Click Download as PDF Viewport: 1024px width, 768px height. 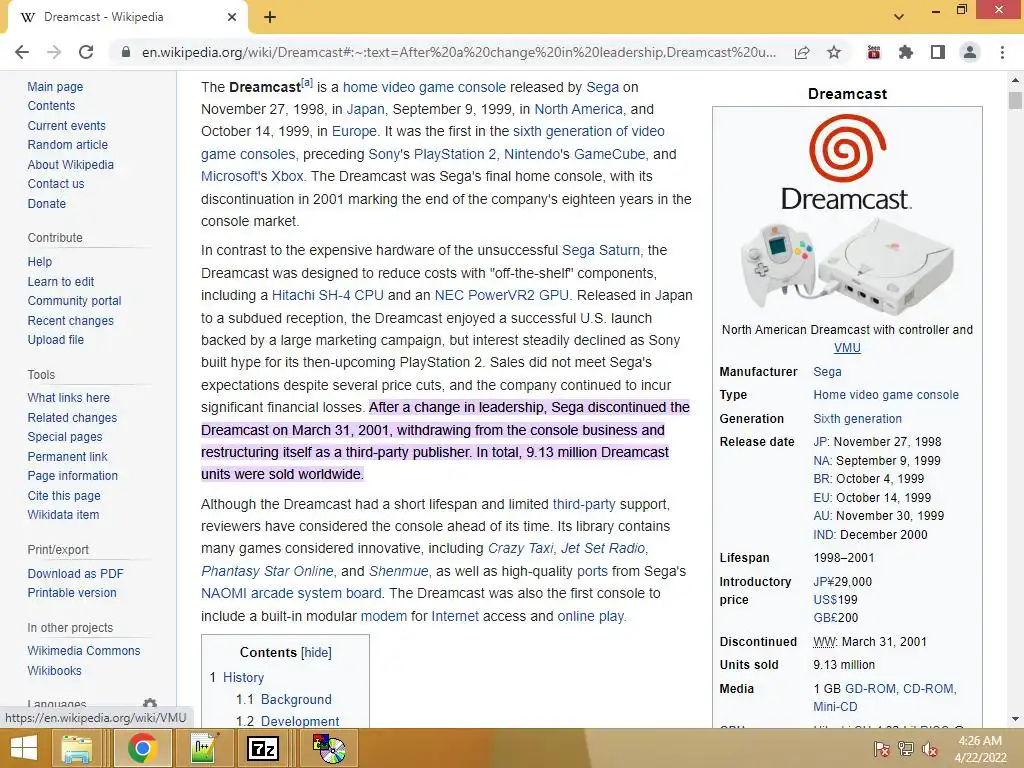75,573
